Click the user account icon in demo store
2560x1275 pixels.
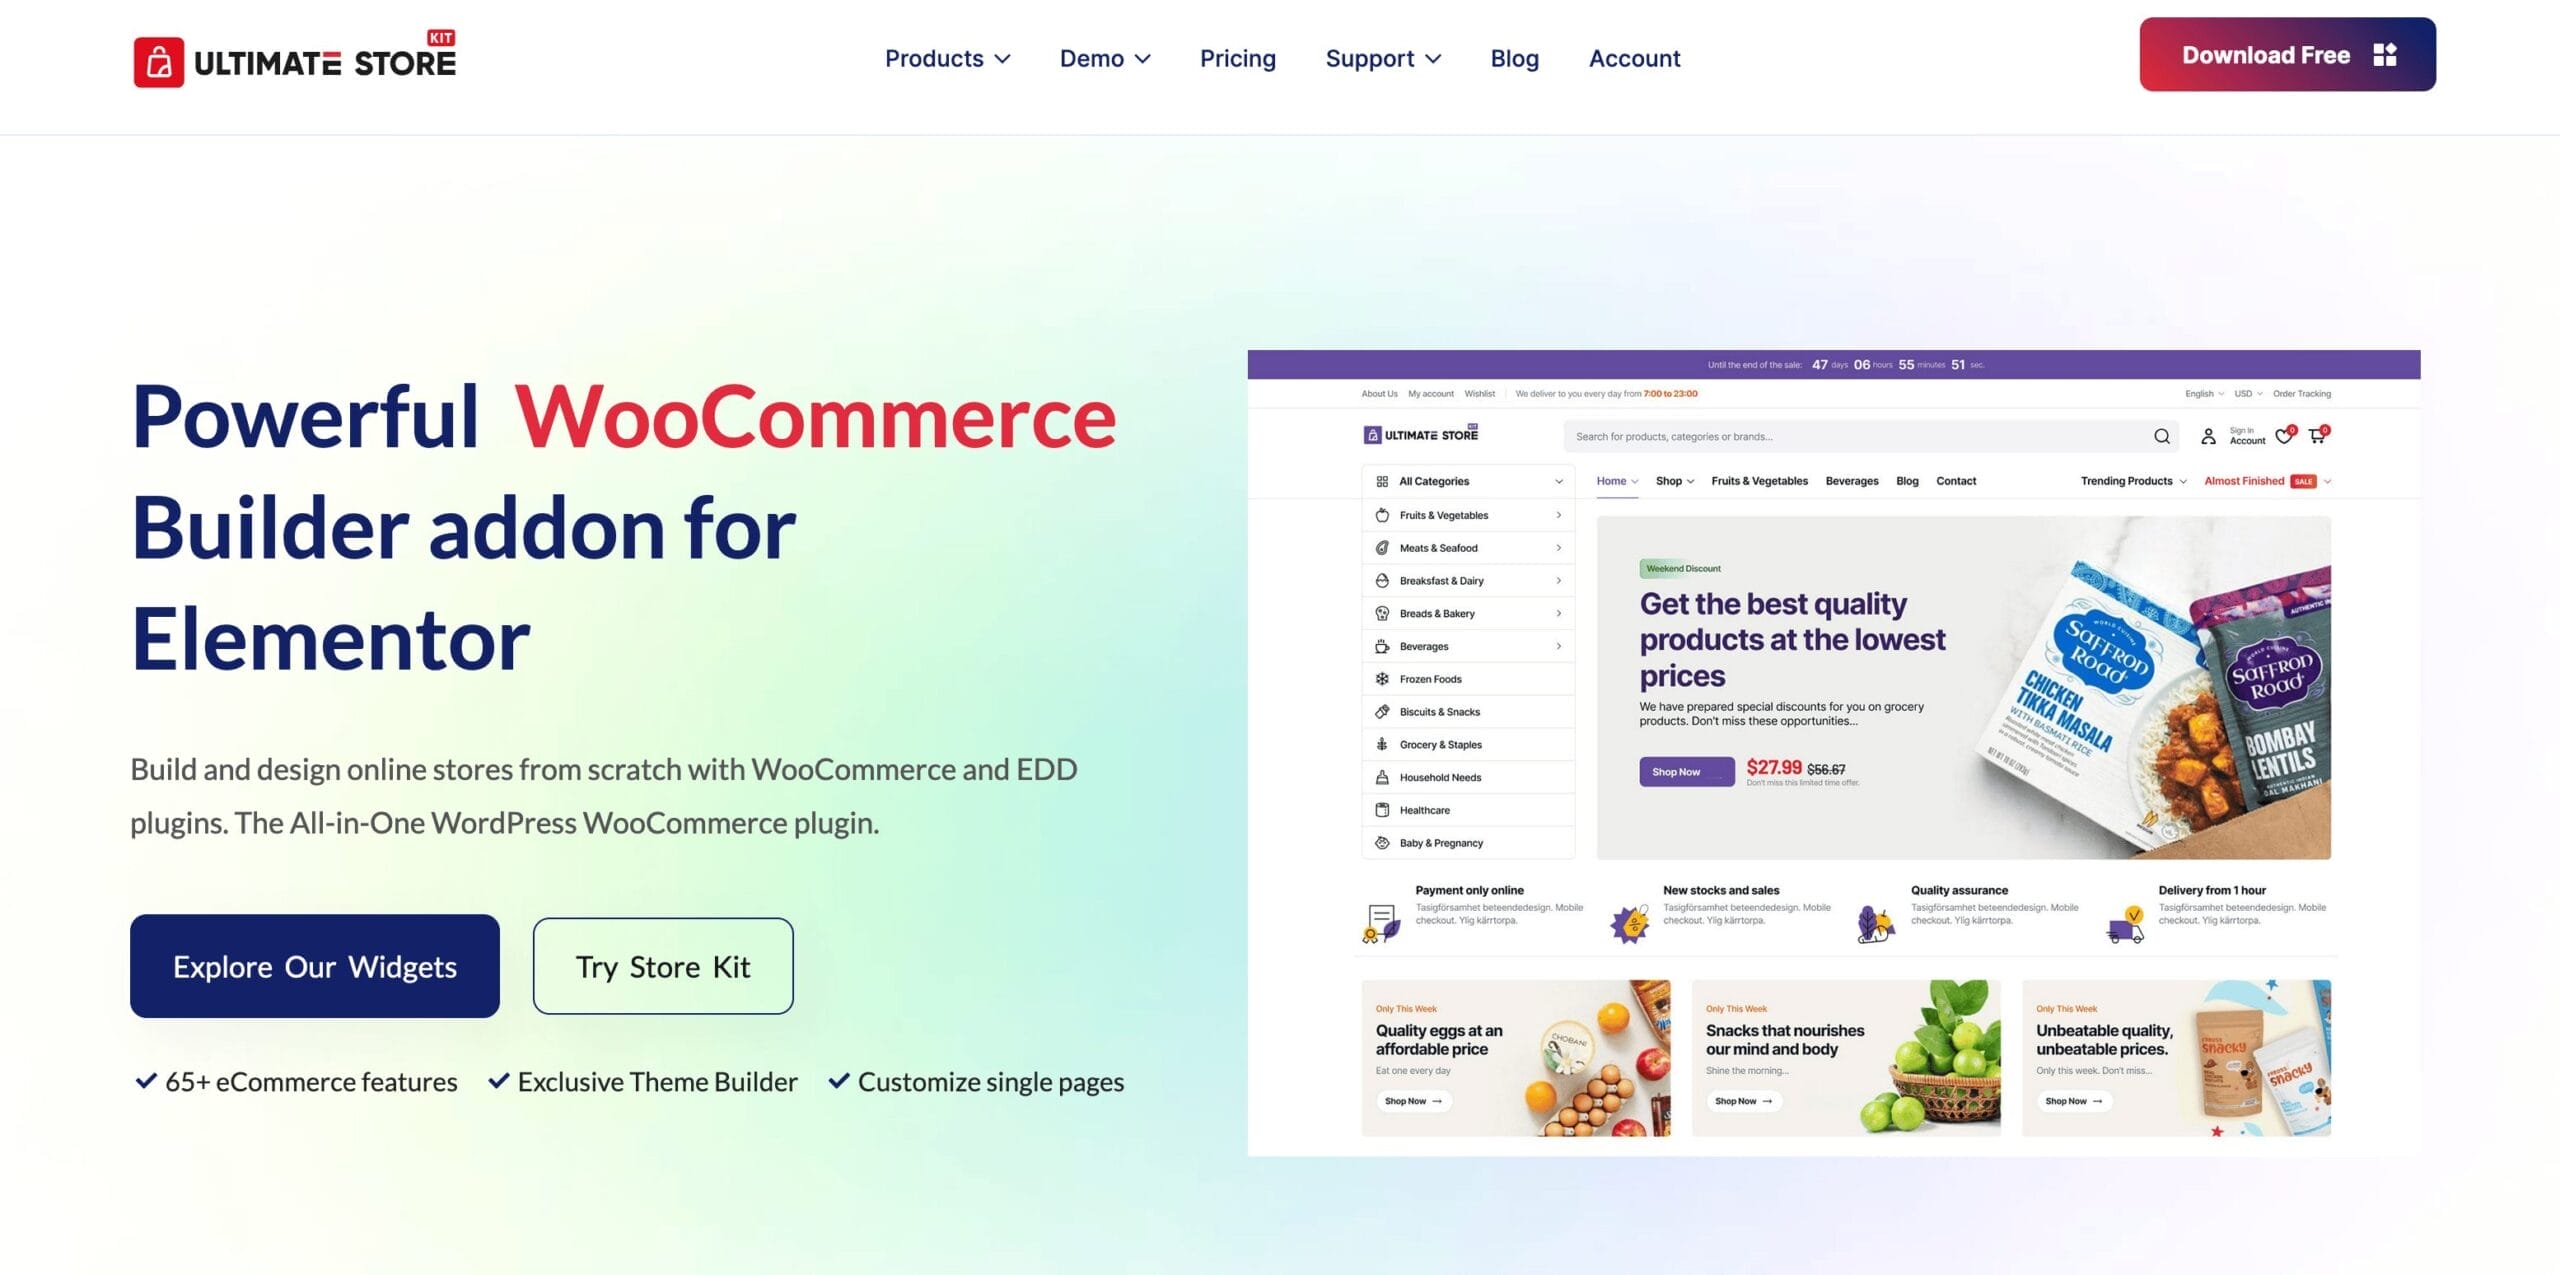click(2207, 434)
